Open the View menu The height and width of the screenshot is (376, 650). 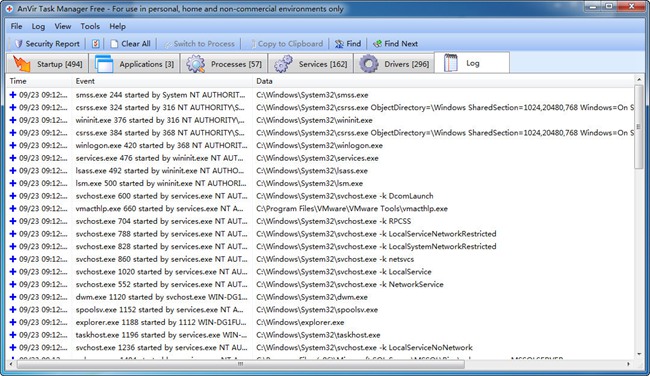63,26
